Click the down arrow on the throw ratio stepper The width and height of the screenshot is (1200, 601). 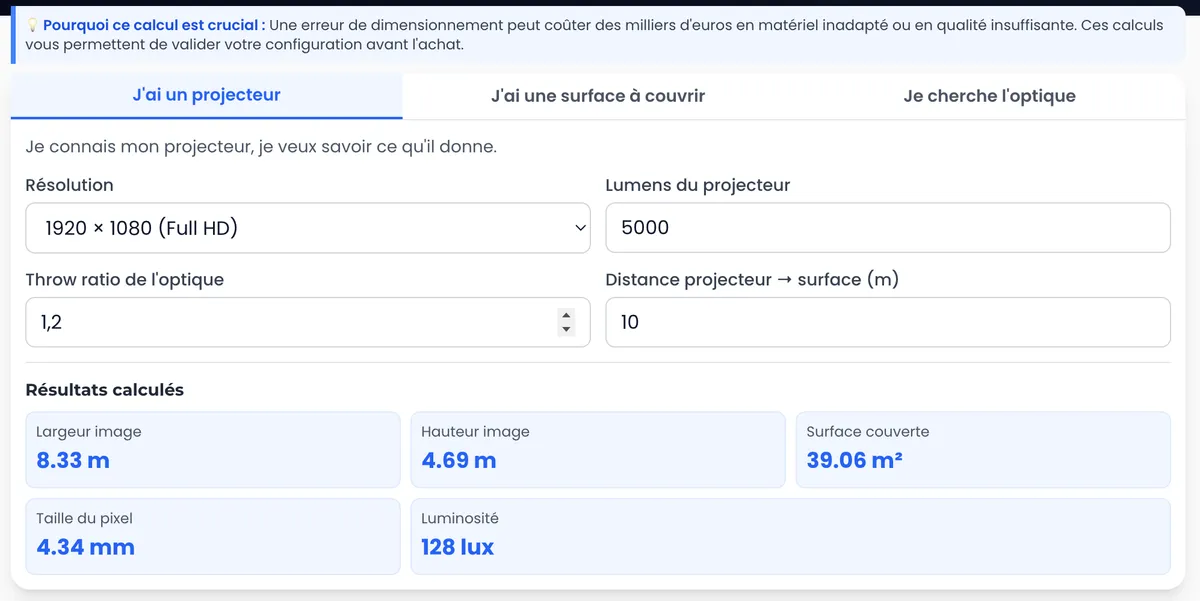click(566, 329)
